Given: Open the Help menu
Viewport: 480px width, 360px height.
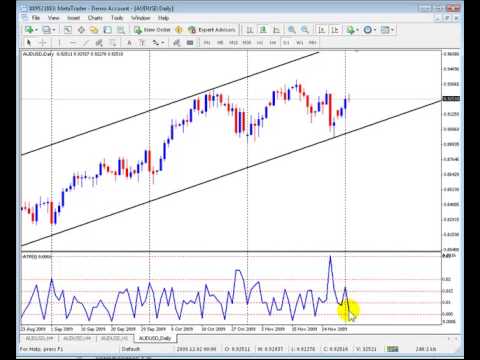Looking at the screenshot, I should [163, 18].
